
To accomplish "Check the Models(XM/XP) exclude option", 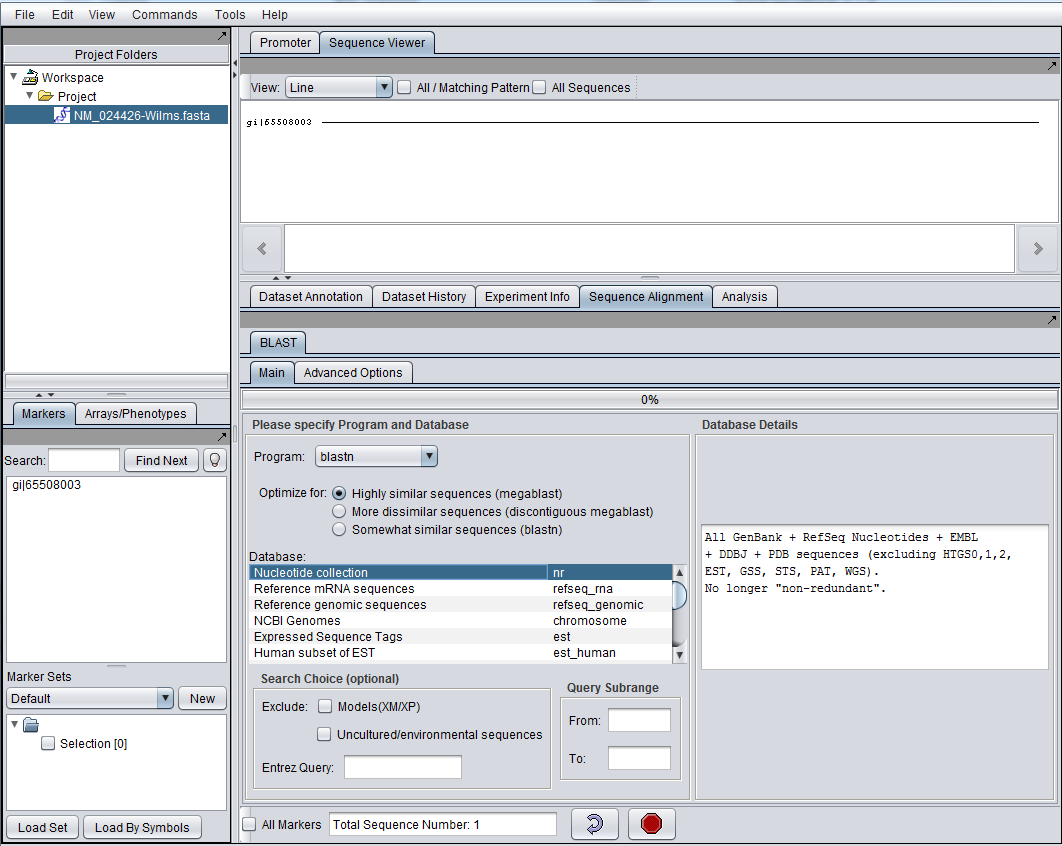I will (325, 706).
